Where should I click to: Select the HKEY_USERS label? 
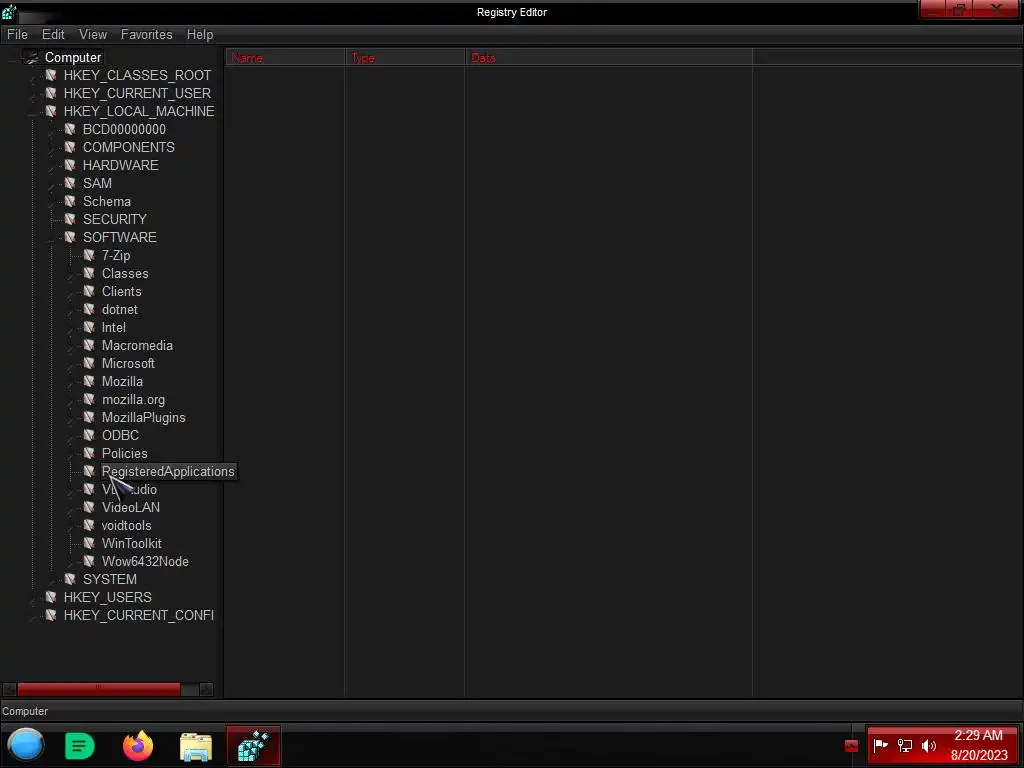tap(107, 597)
